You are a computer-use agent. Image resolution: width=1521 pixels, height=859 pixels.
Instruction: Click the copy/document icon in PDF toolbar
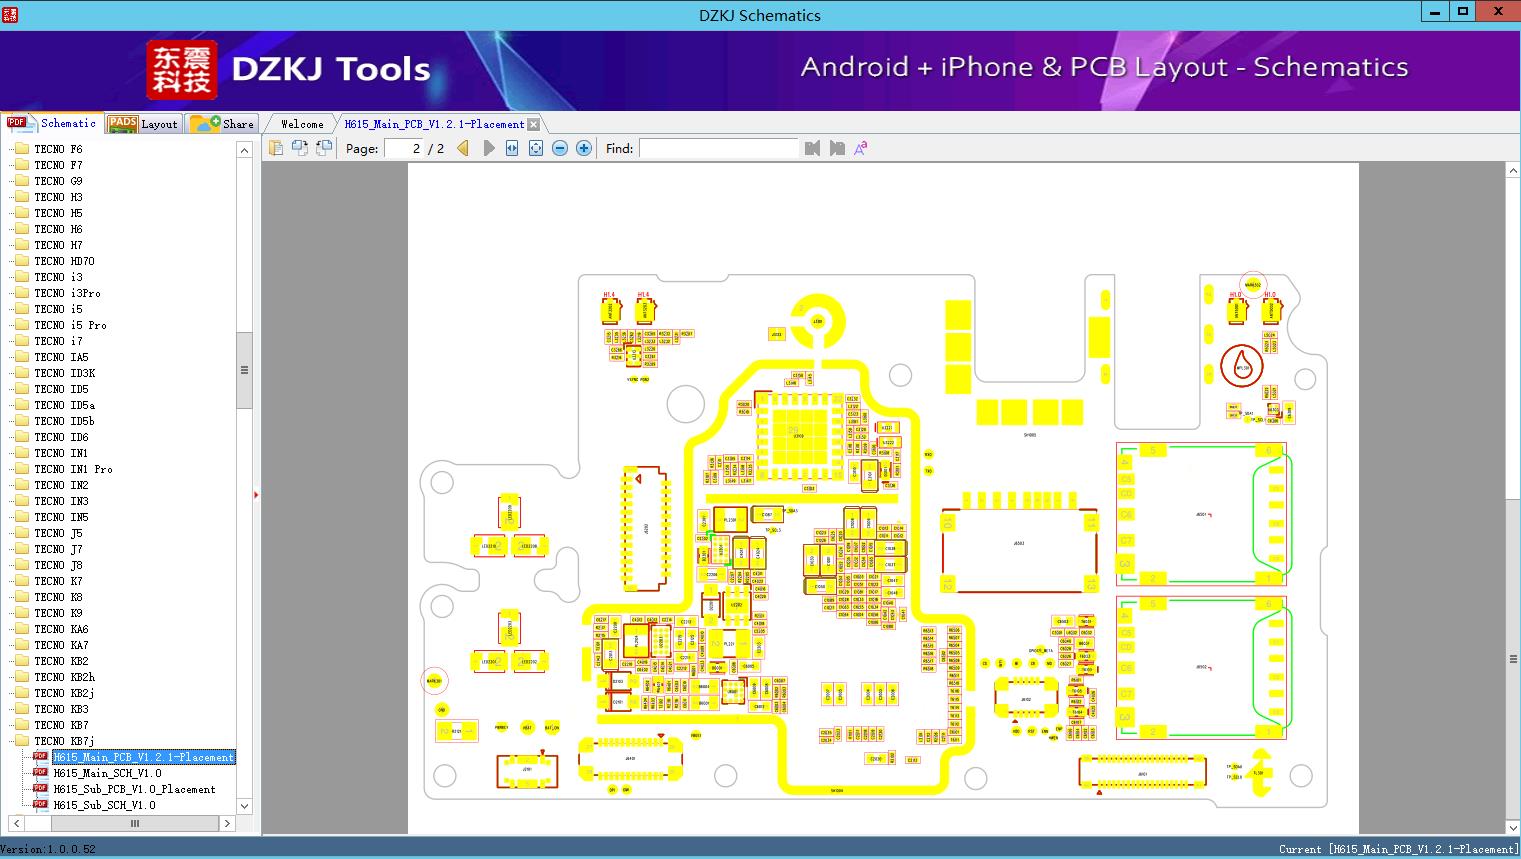[276, 148]
